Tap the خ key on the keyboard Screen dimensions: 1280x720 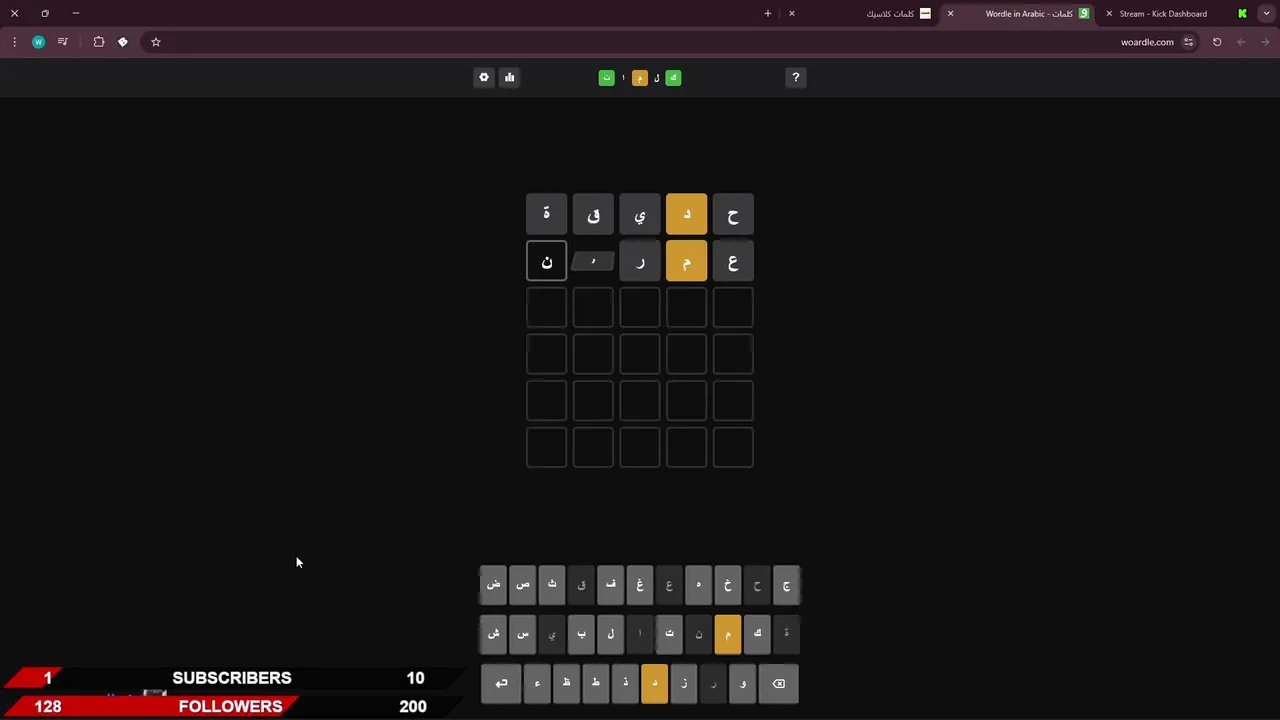[728, 585]
